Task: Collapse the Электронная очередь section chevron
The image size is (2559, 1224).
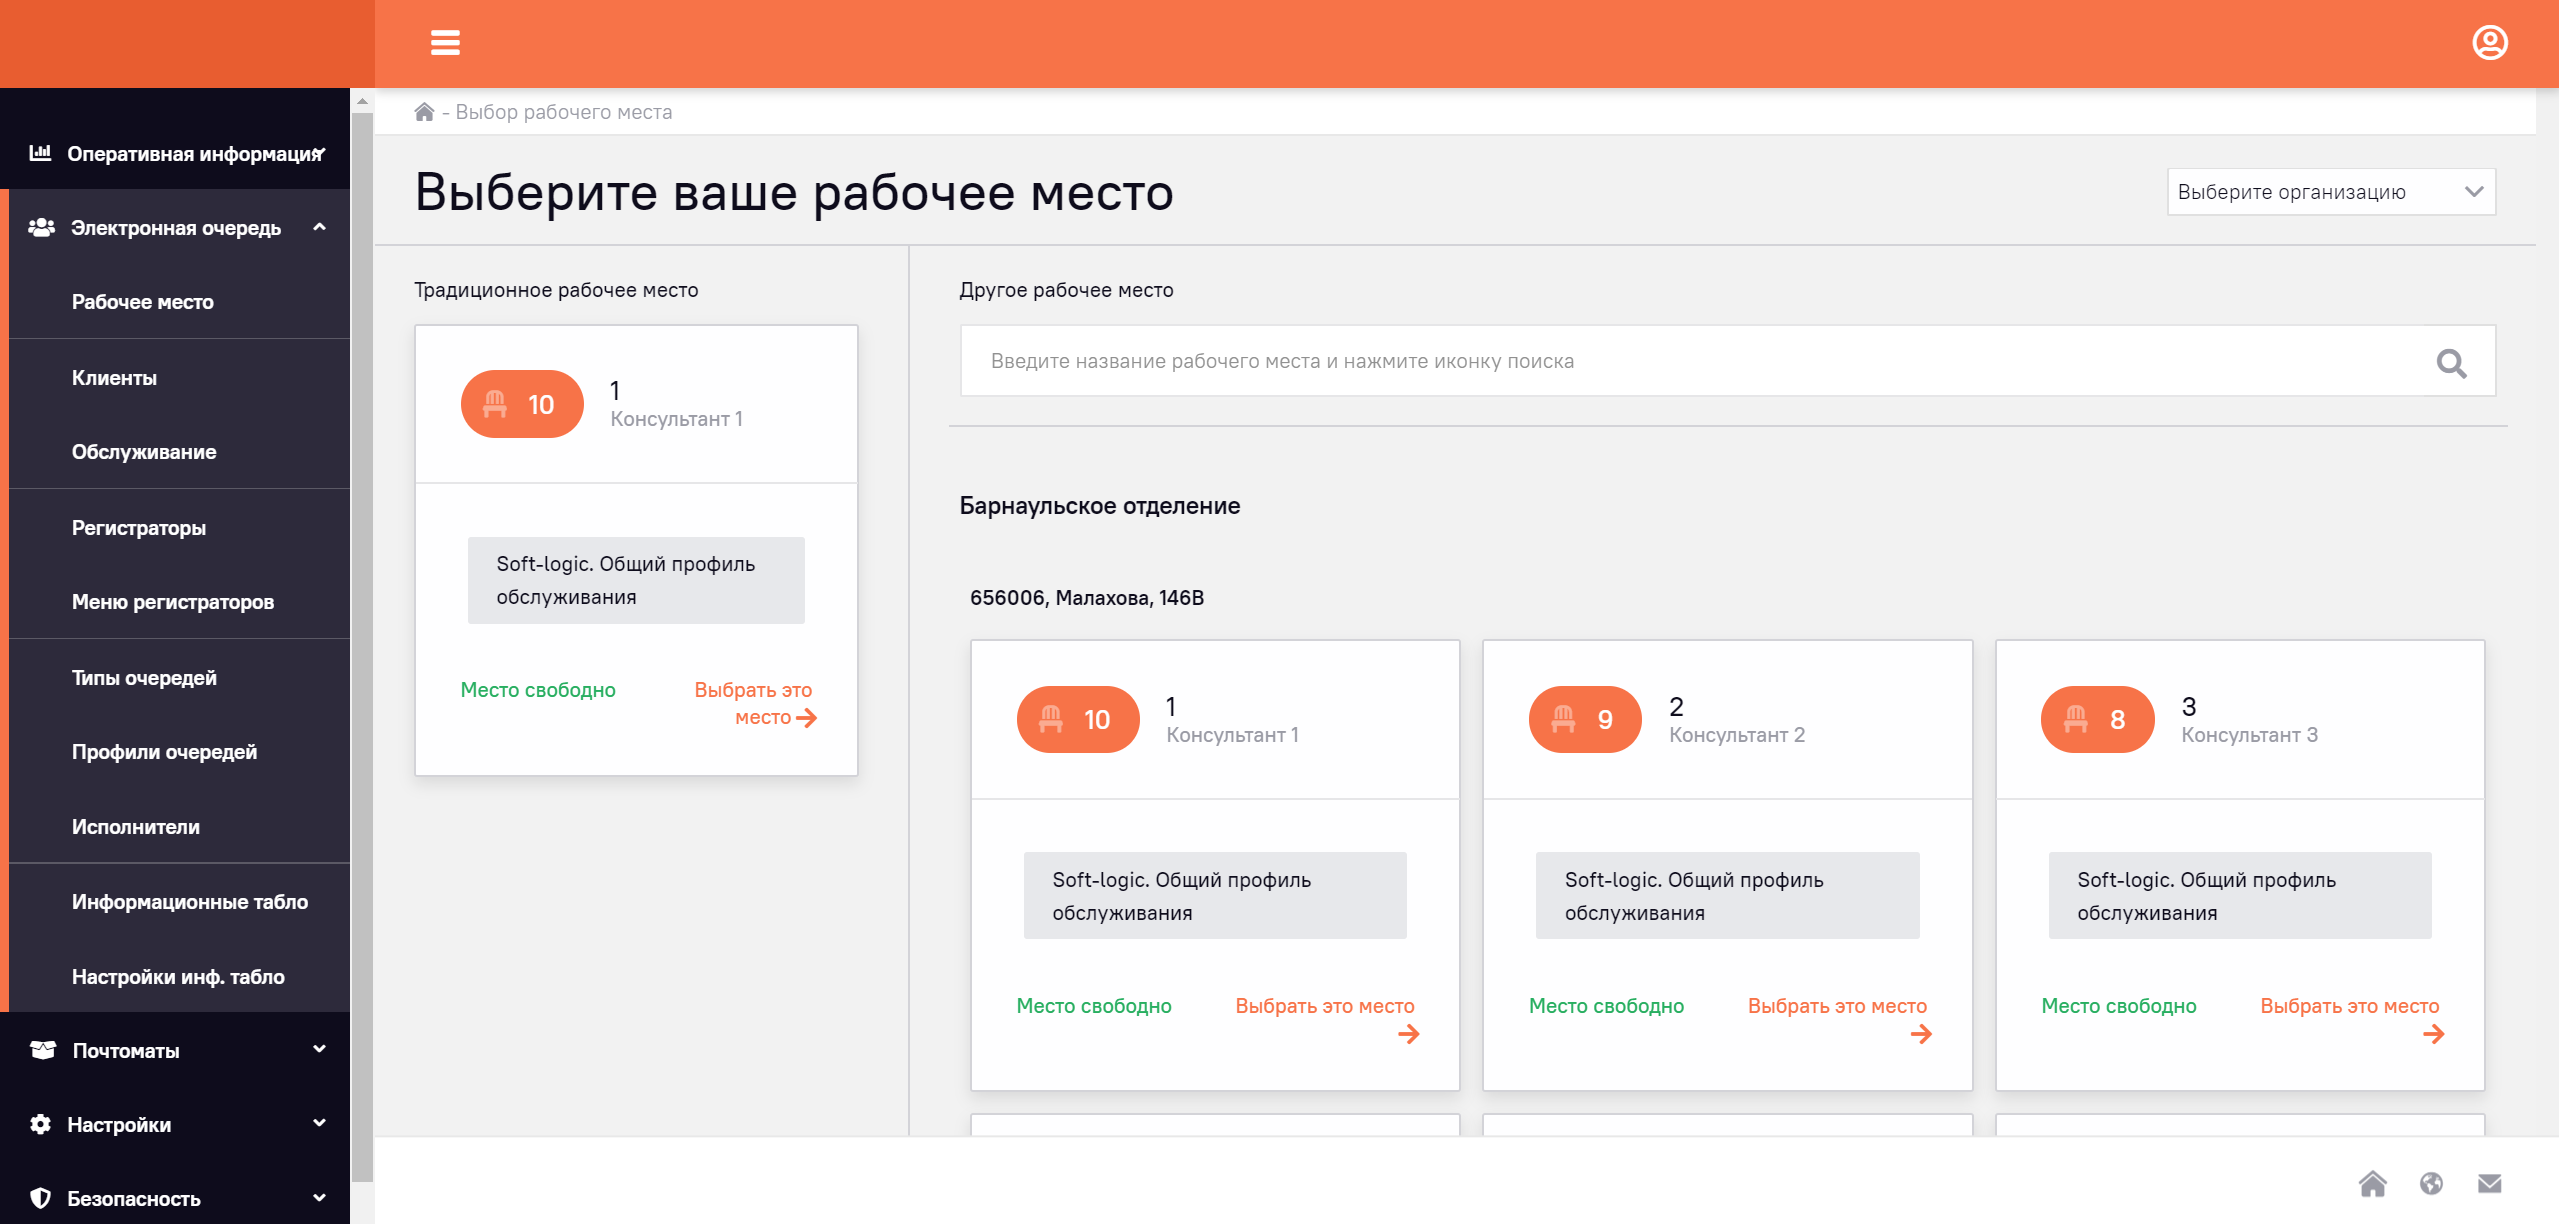Action: coord(319,227)
